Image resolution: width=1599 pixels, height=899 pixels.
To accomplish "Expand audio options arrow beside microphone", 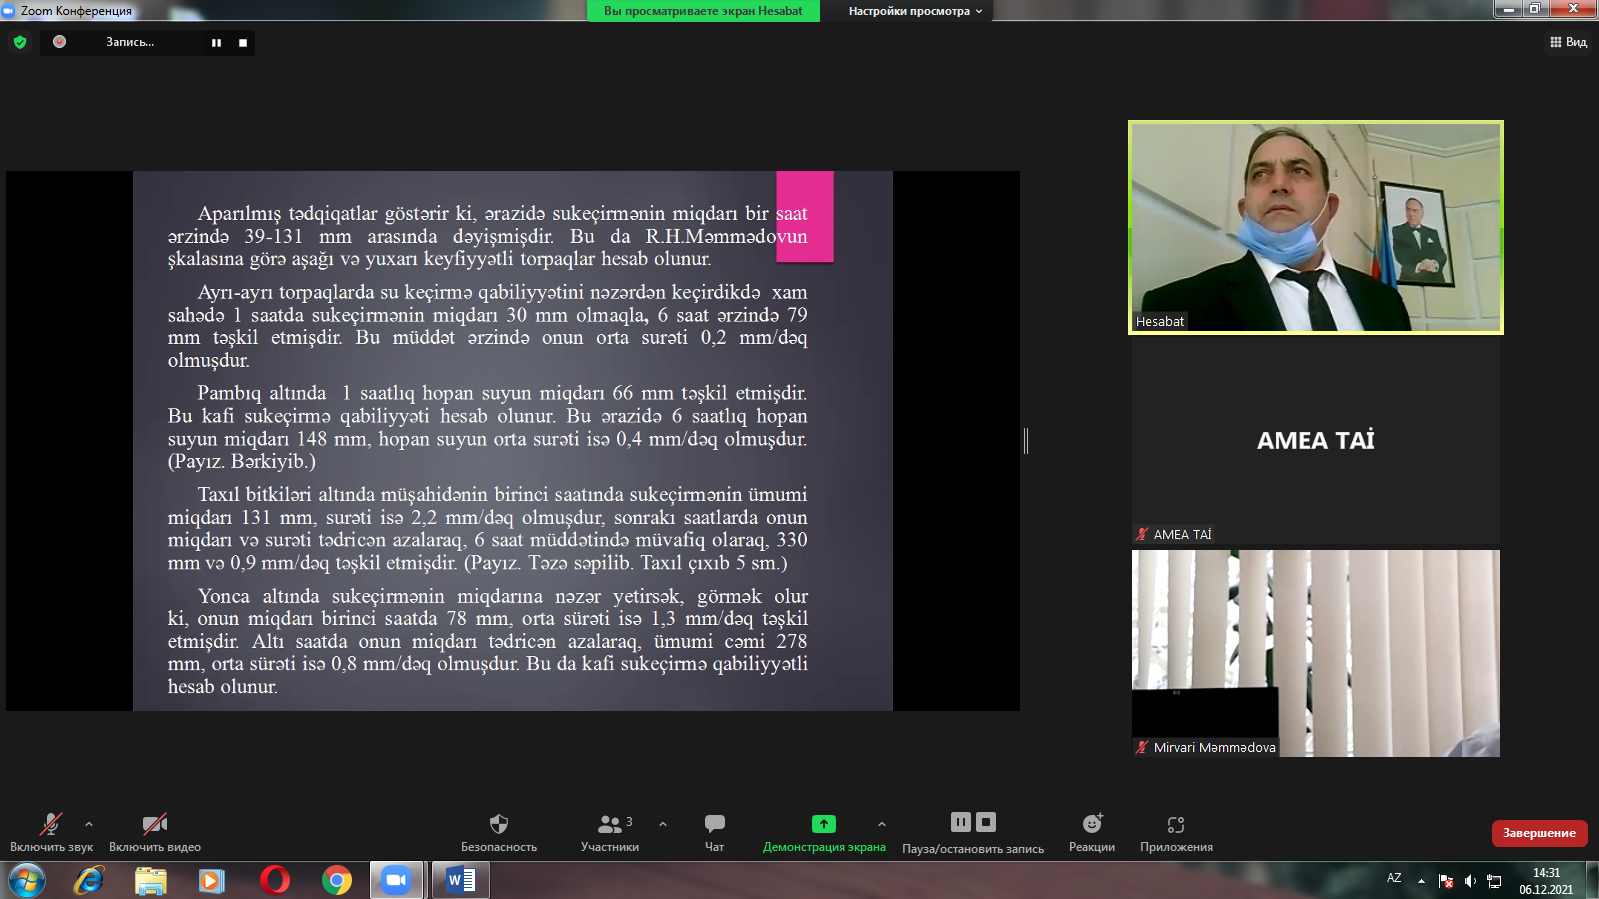I will [89, 824].
